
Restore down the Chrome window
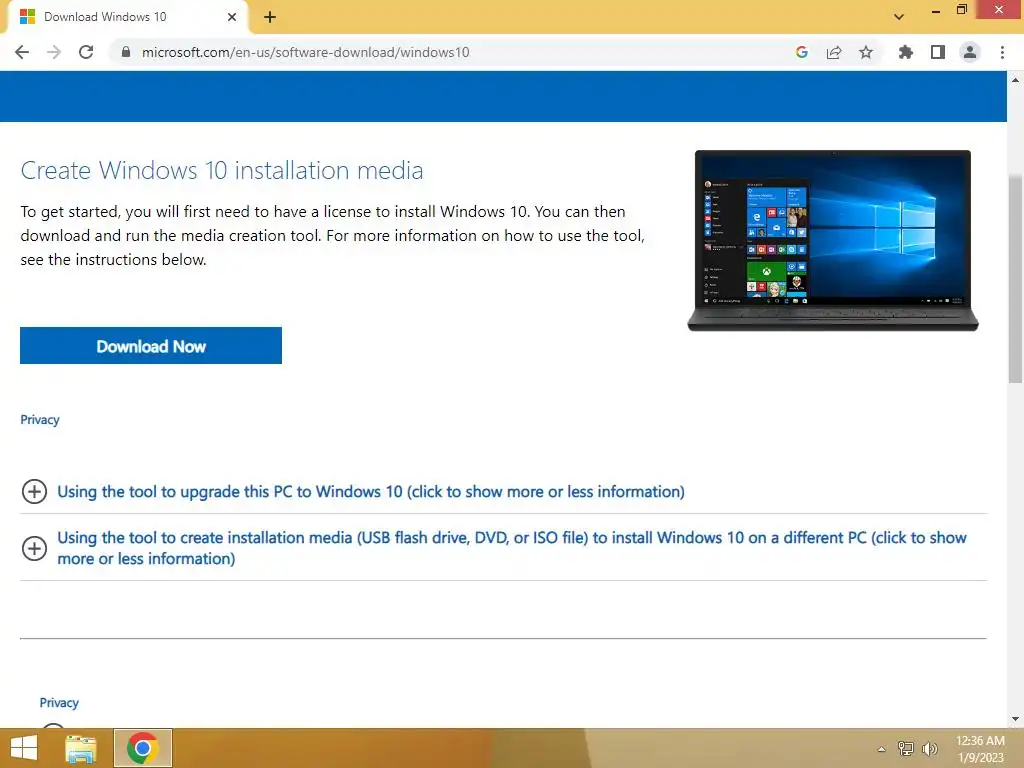coord(961,10)
